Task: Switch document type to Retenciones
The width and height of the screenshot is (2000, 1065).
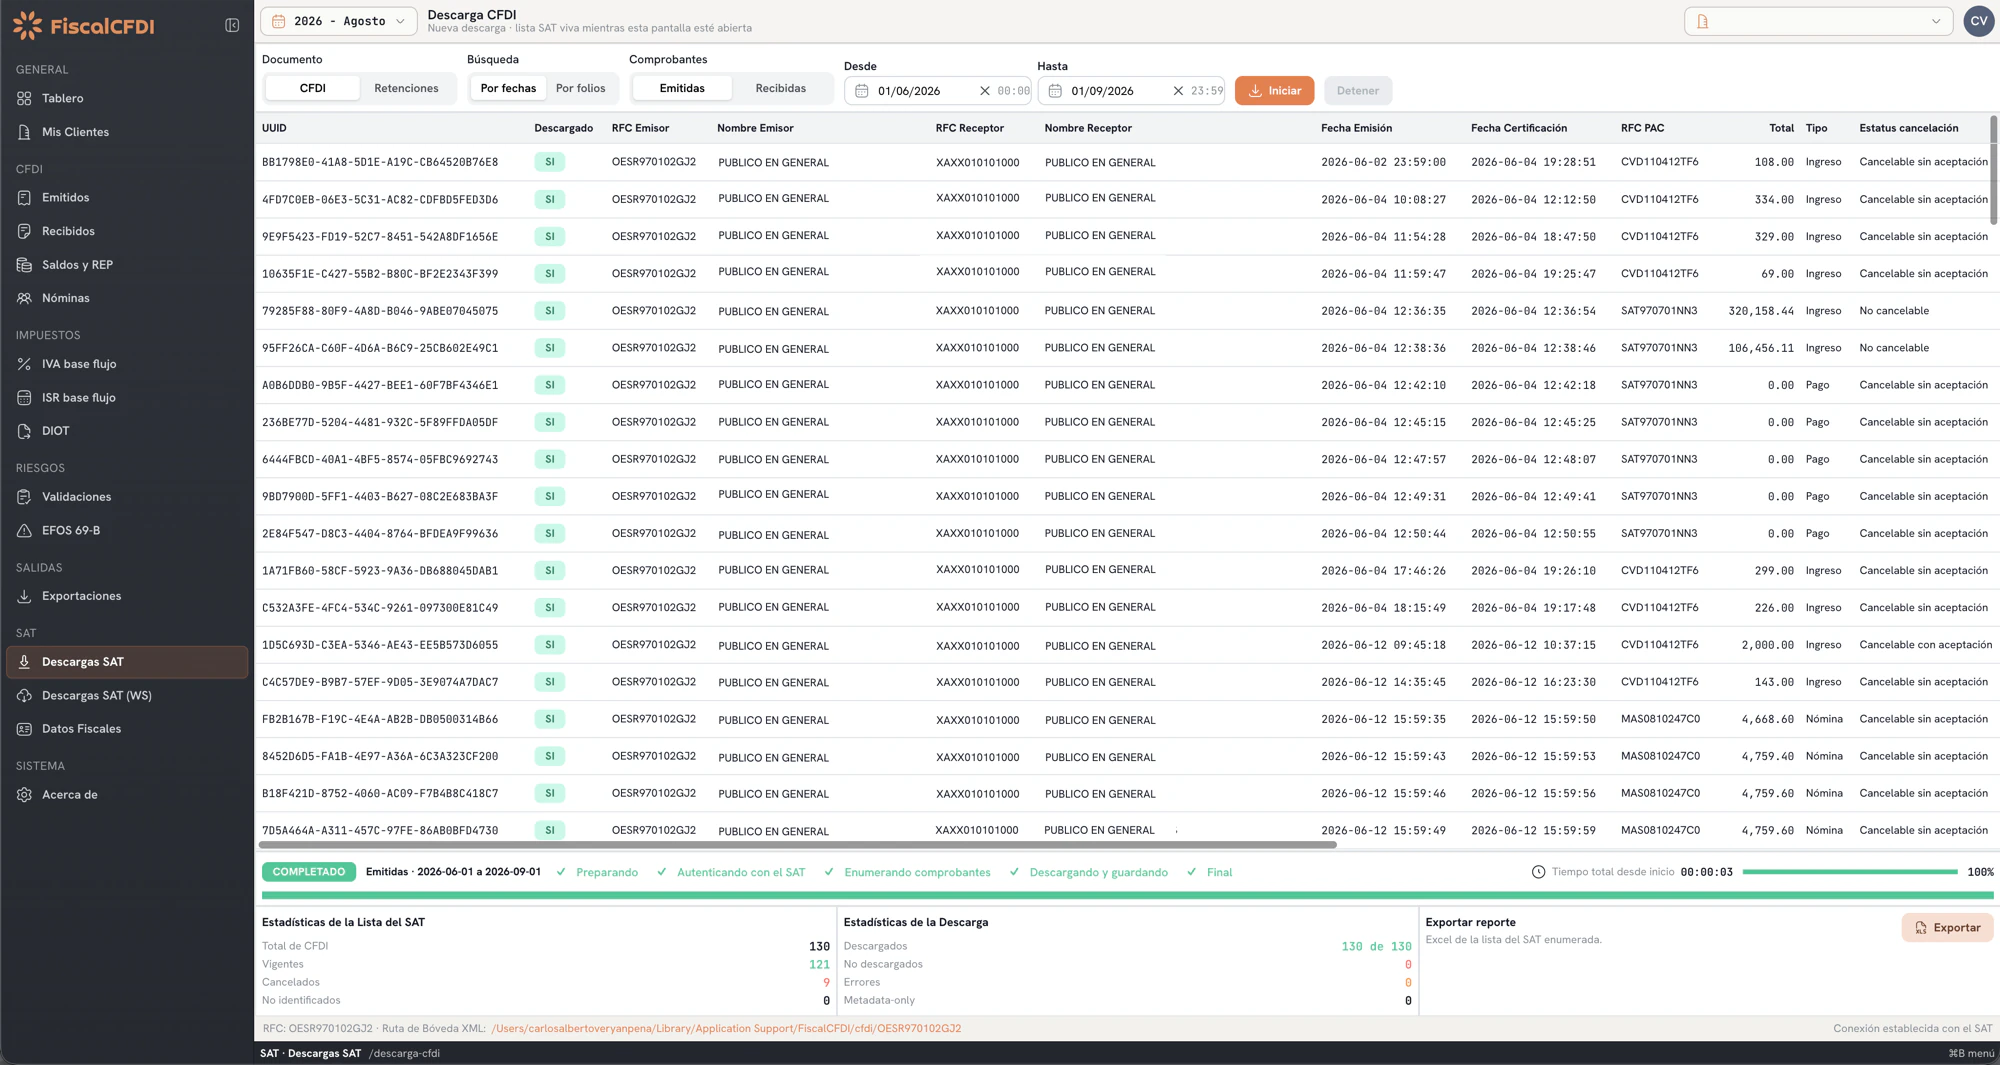Action: click(406, 88)
